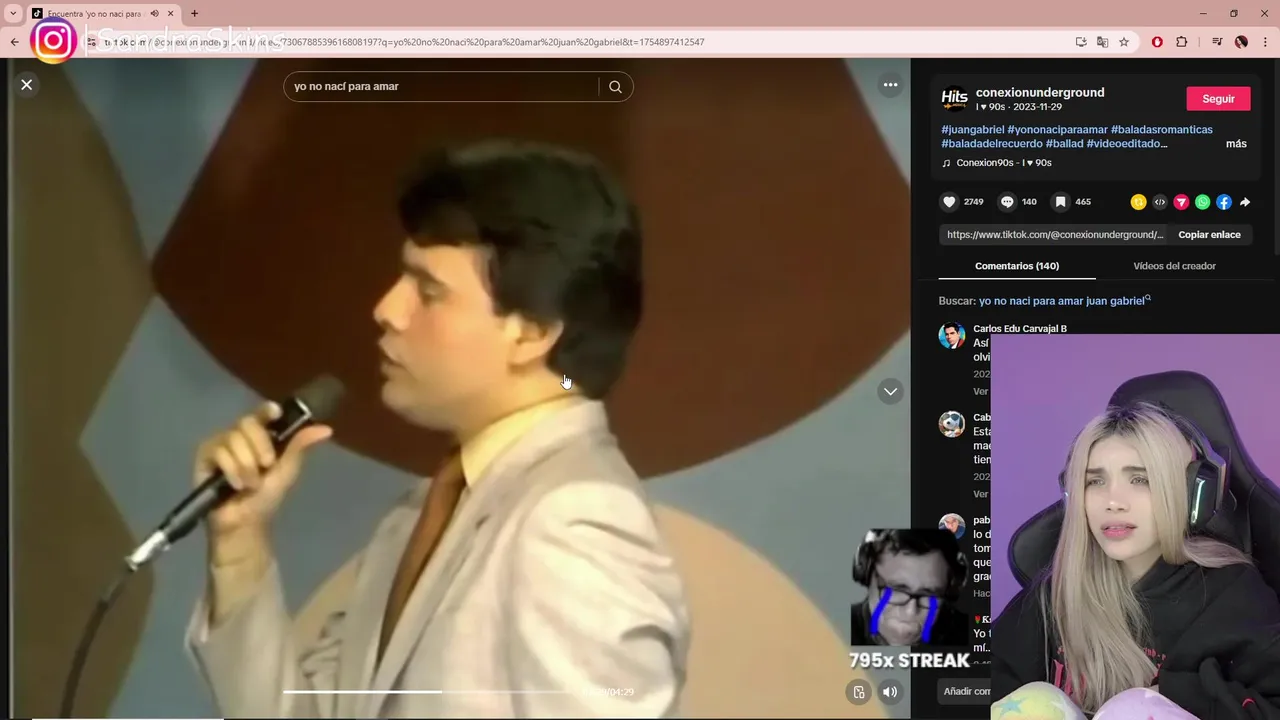This screenshot has width=1280, height=720.
Task: Open browser tab search dropdown
Action: [x=13, y=14]
